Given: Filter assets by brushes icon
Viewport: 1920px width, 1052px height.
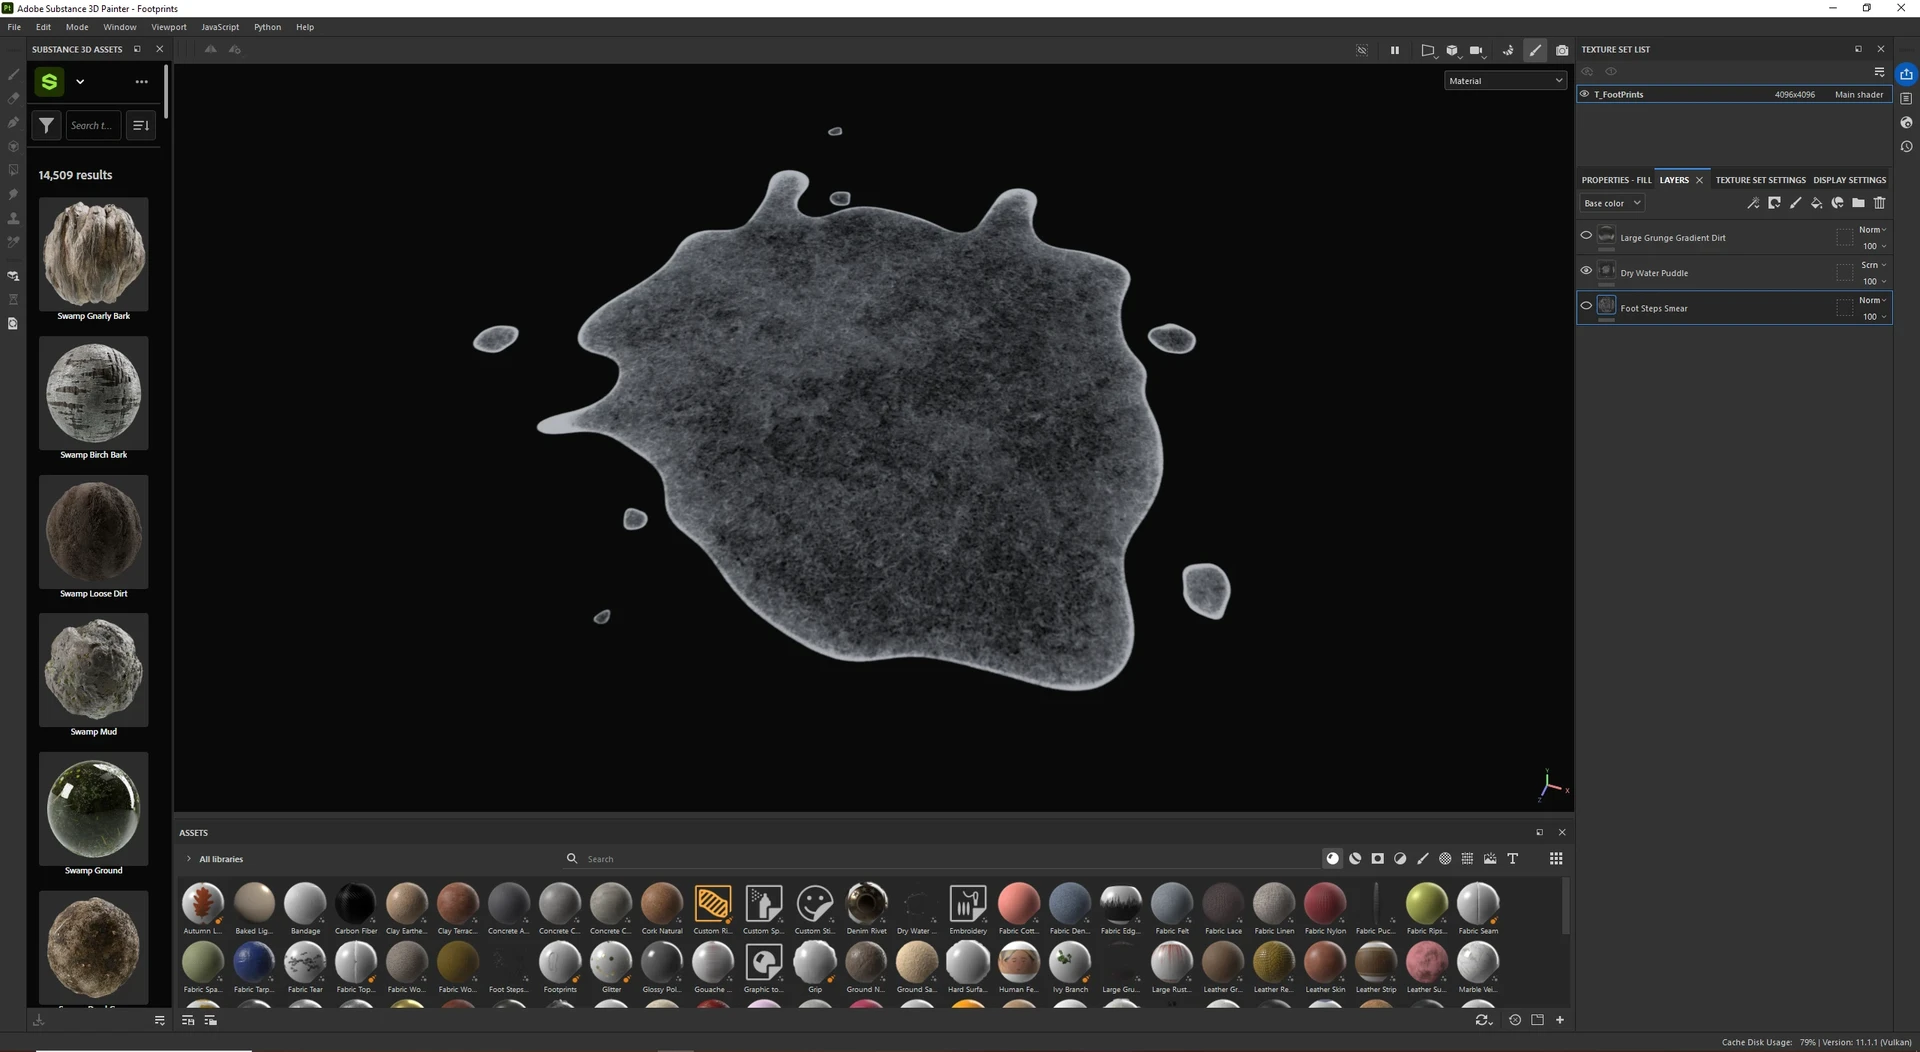Looking at the screenshot, I should [x=1423, y=858].
